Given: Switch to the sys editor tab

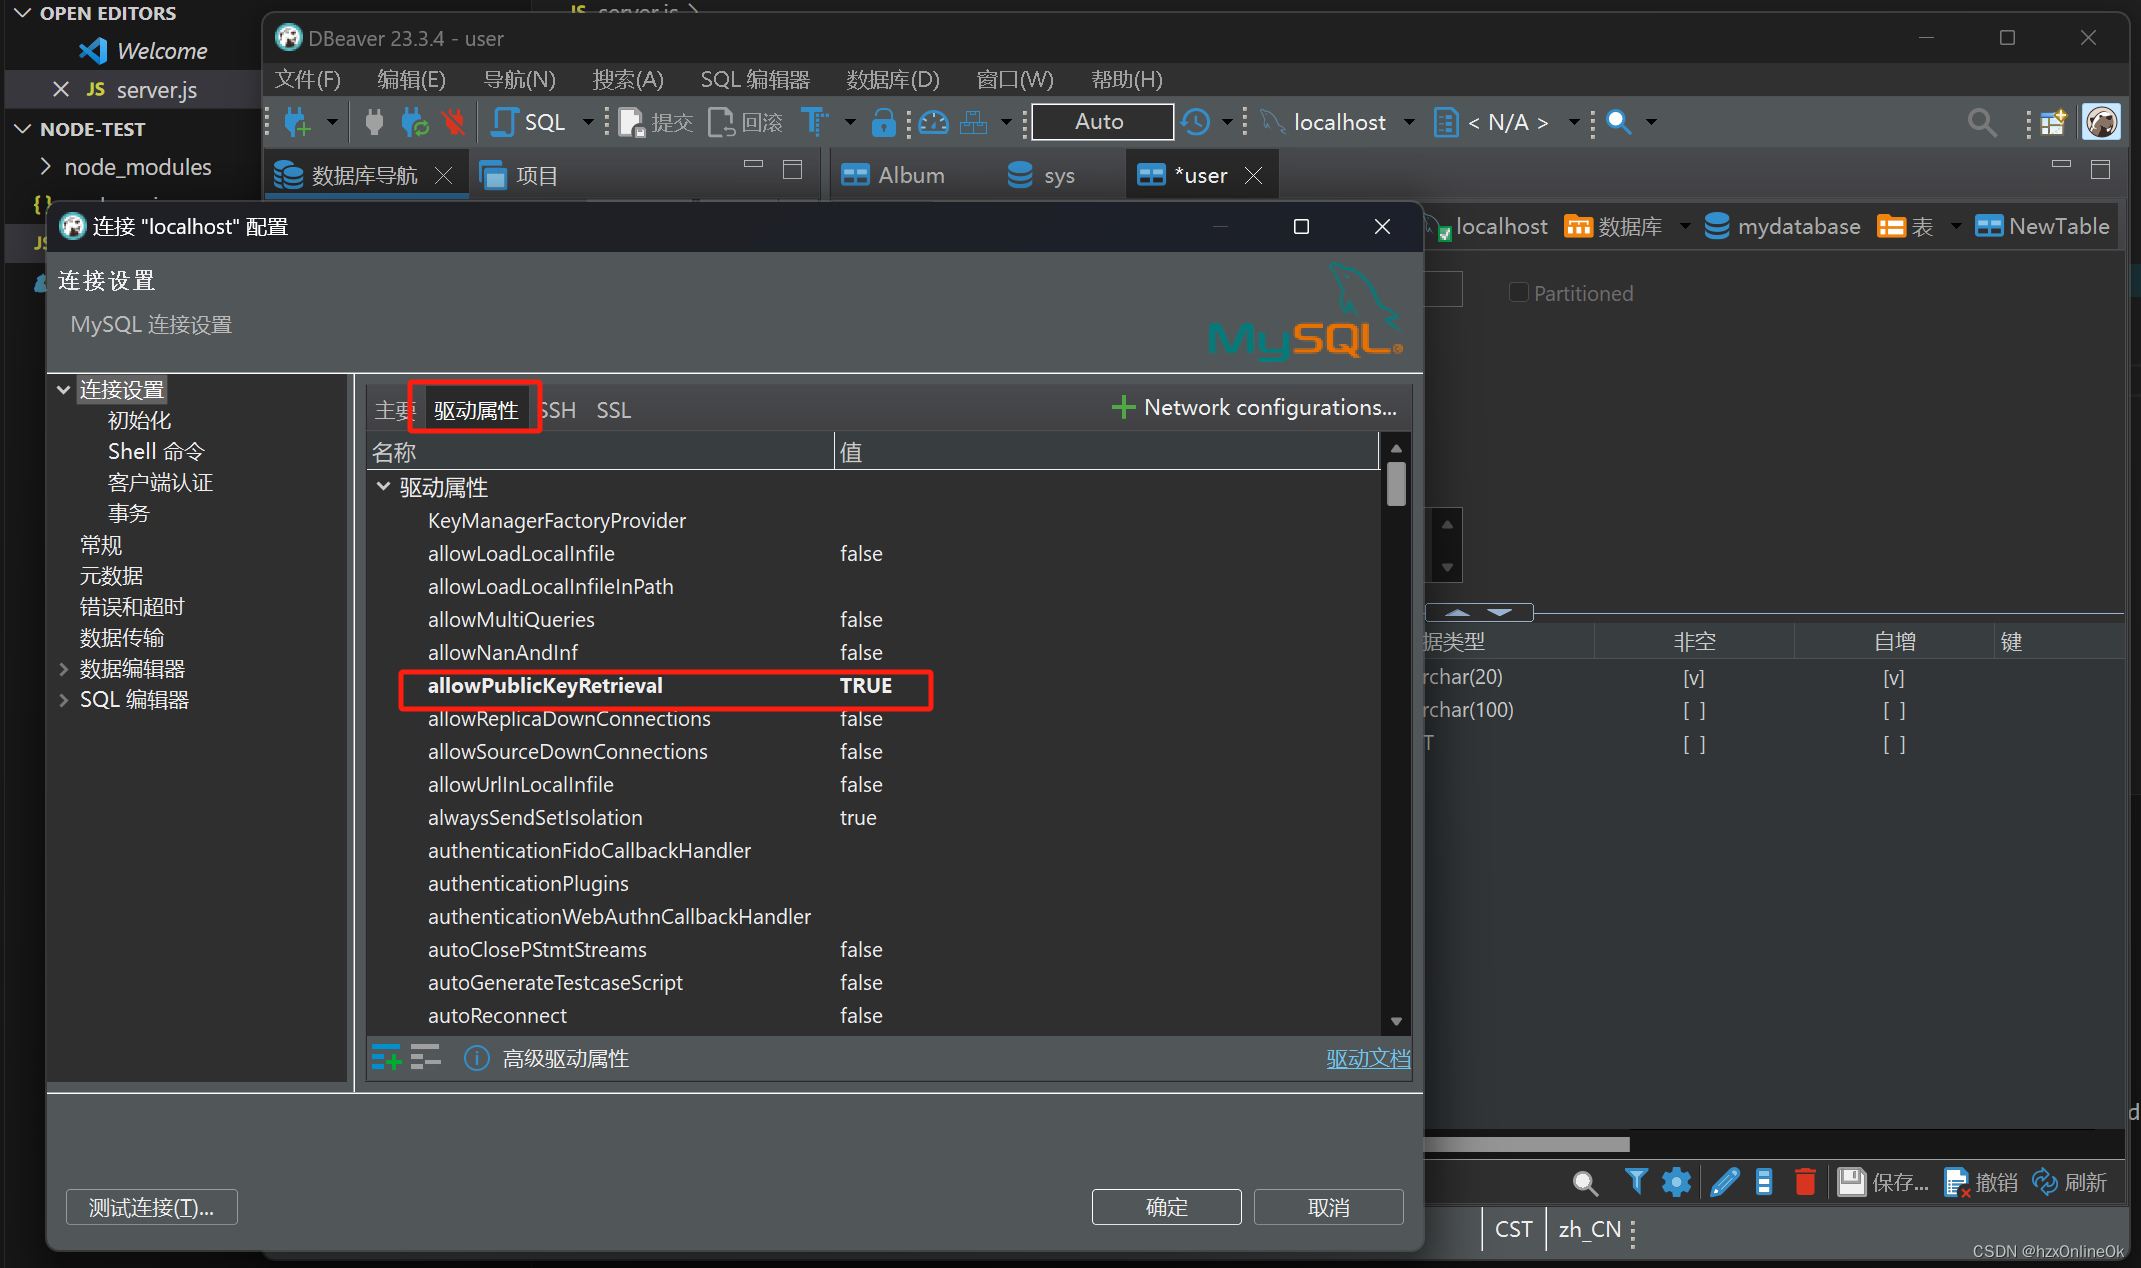Looking at the screenshot, I should [1041, 175].
